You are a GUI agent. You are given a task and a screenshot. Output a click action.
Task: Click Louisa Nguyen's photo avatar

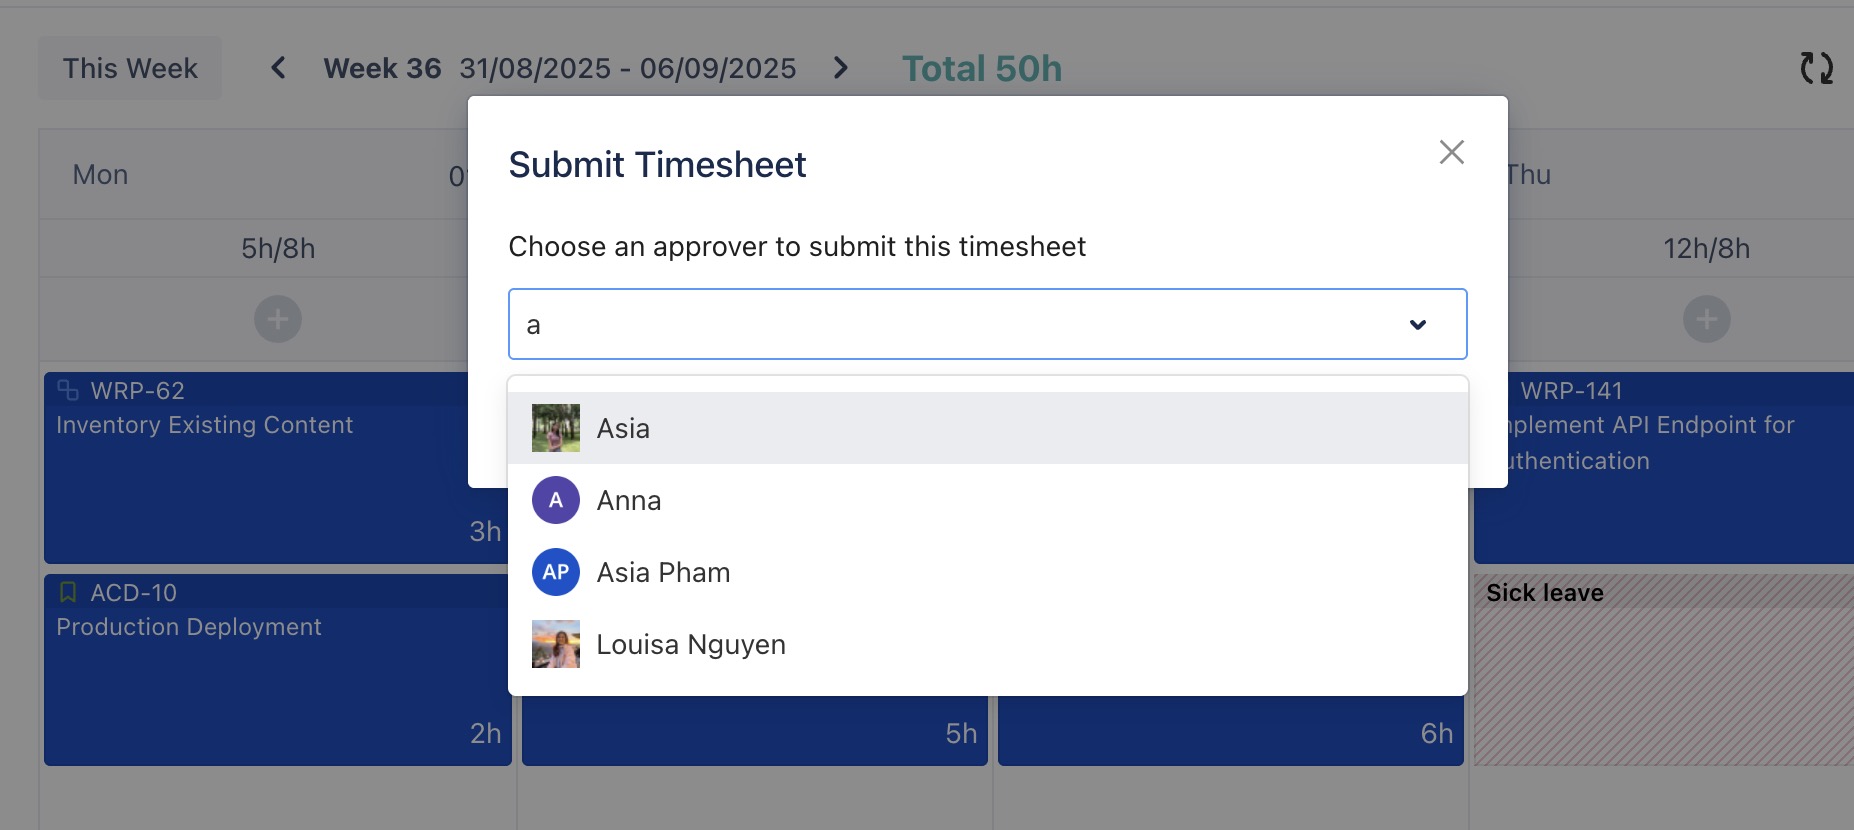[556, 644]
